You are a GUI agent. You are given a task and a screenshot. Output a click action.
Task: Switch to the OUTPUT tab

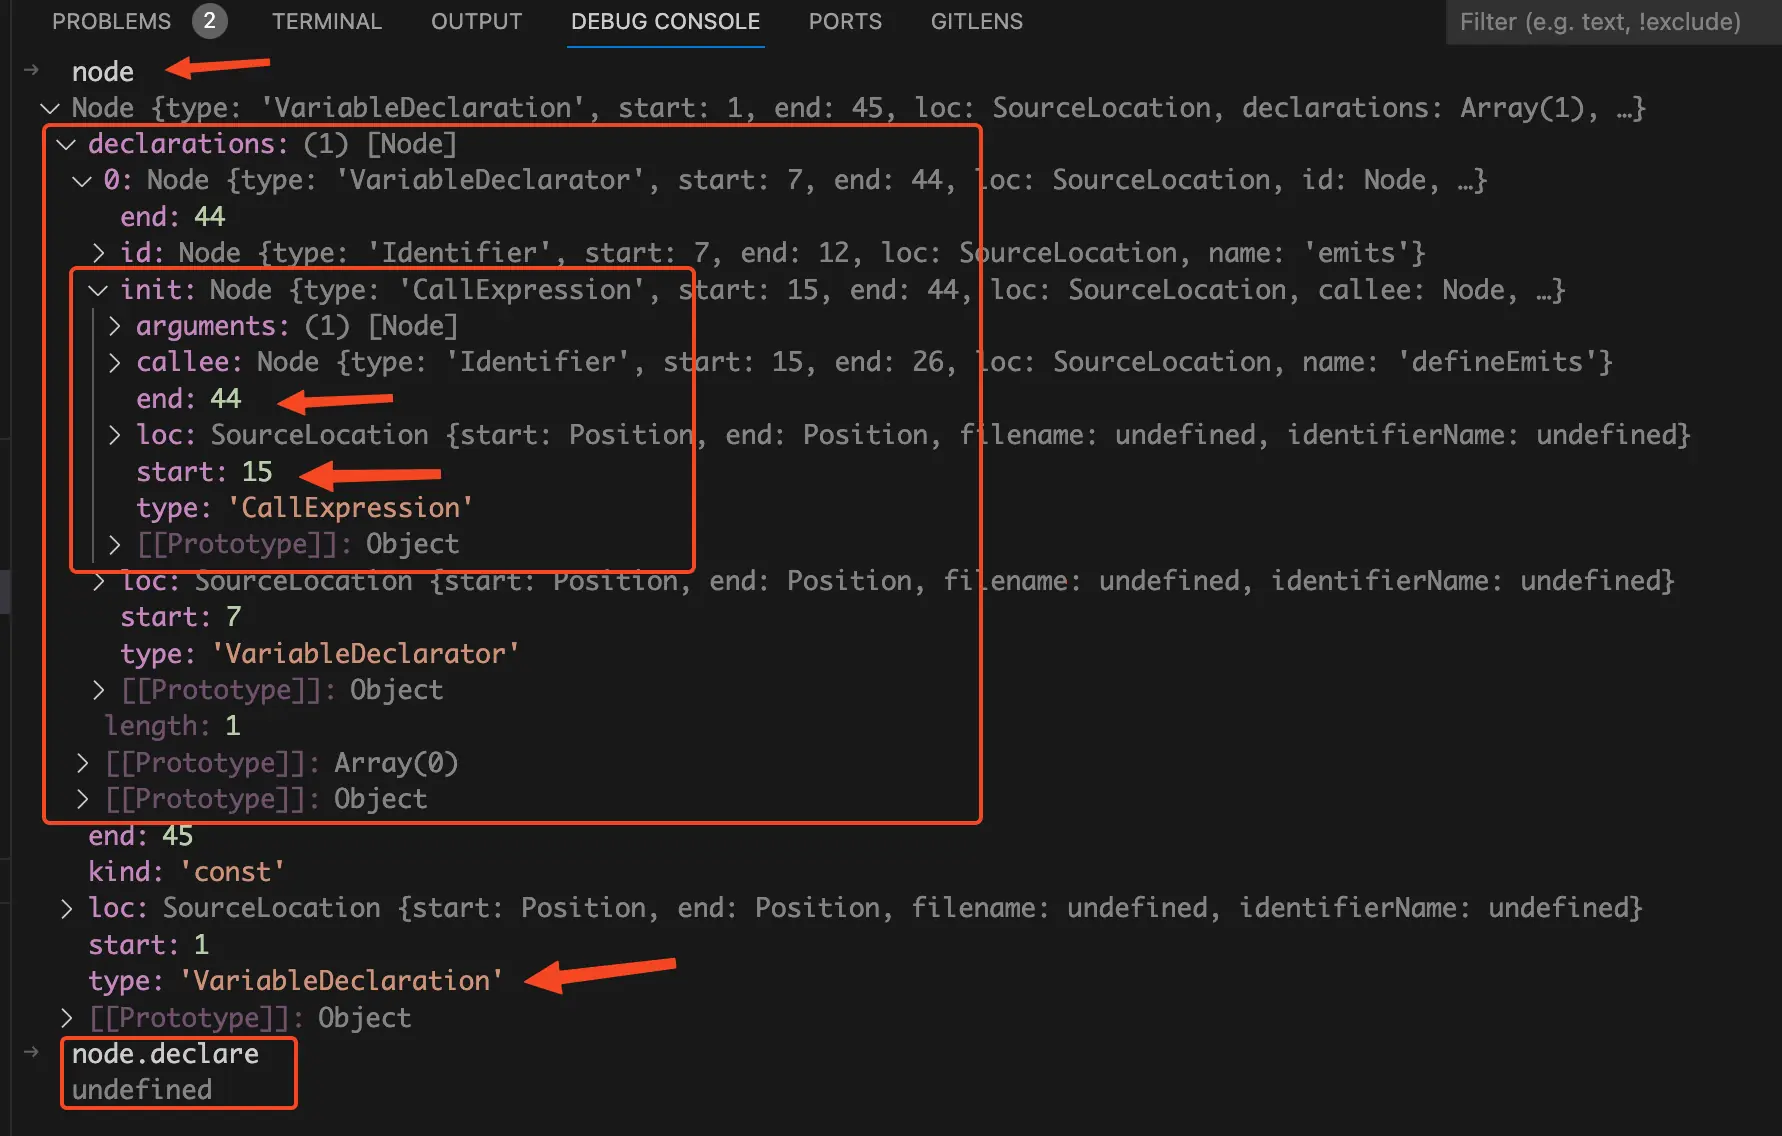(476, 21)
